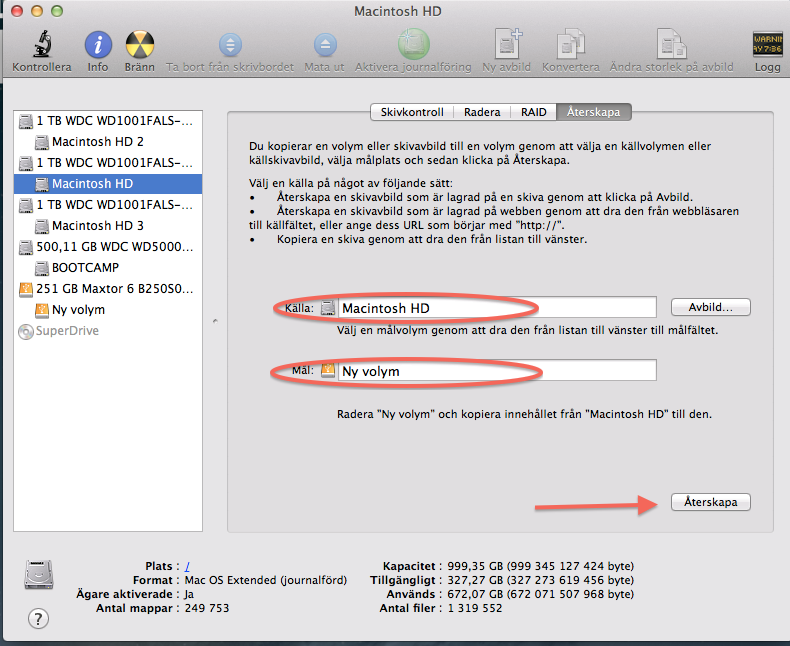Click the Mata ut eject icon
Screen dimensions: 790x646
click(325, 45)
